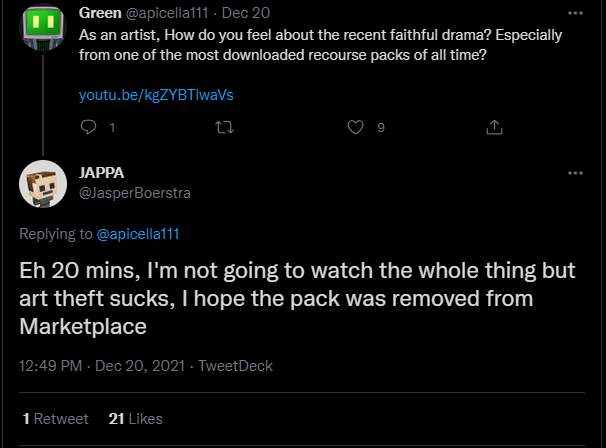Open the youtu.be video link
Image resolution: width=606 pixels, height=448 pixels.
coord(156,95)
